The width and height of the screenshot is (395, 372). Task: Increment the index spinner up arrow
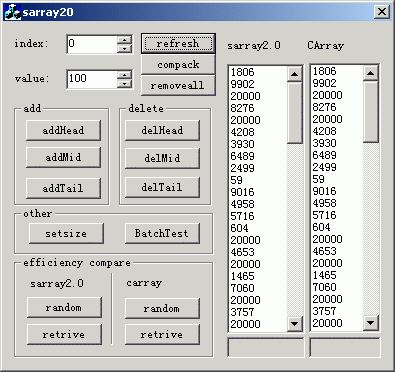pyautogui.click(x=124, y=40)
